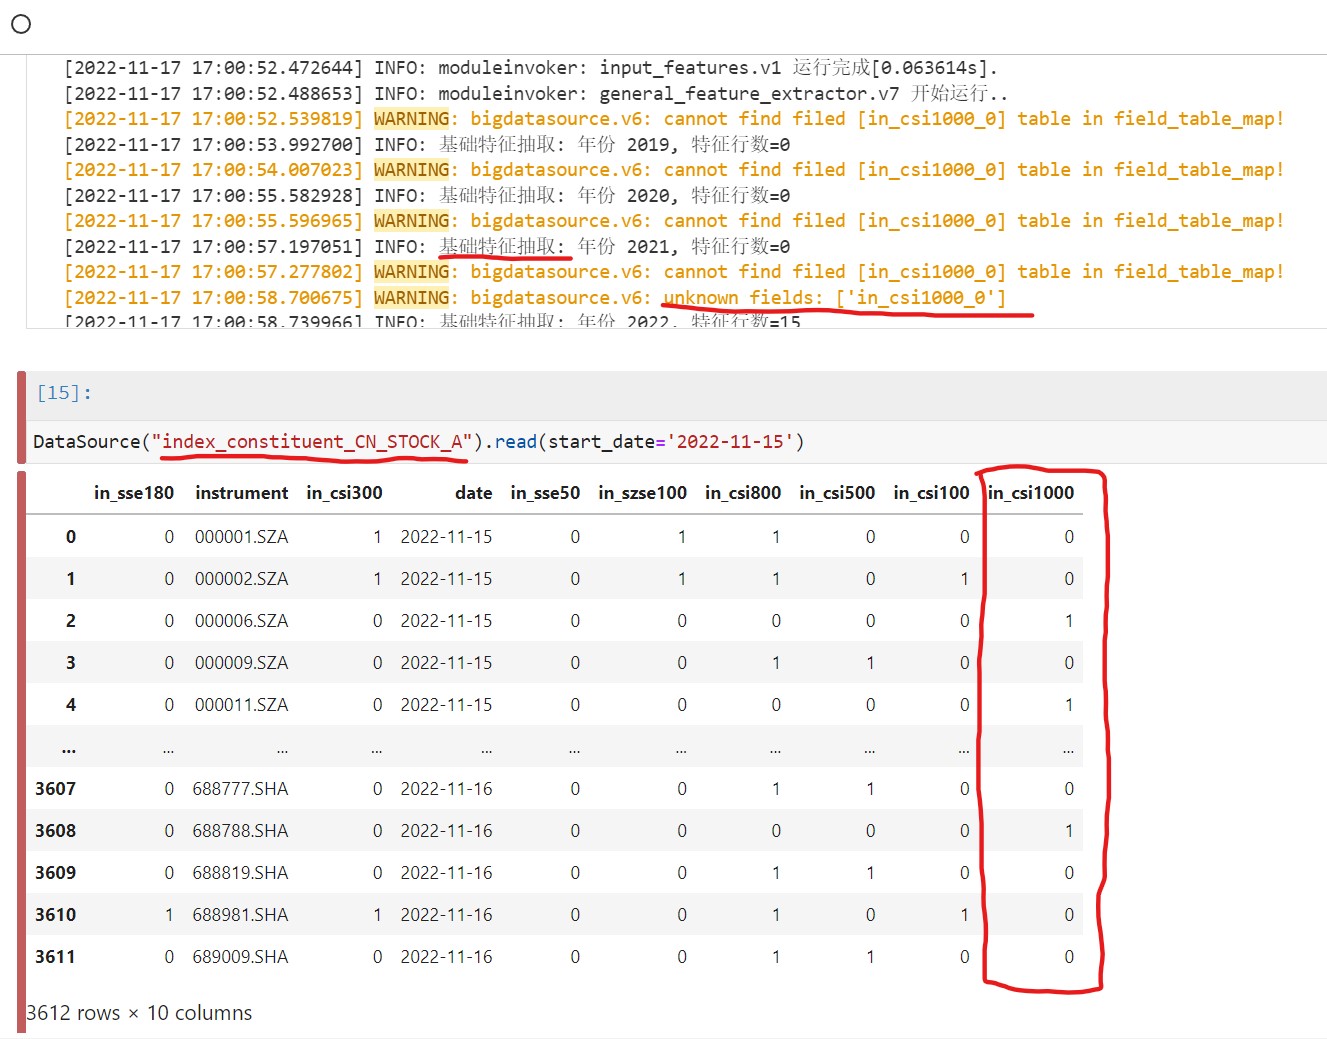
Task: Click the in_csi100 column header
Action: [x=931, y=492]
